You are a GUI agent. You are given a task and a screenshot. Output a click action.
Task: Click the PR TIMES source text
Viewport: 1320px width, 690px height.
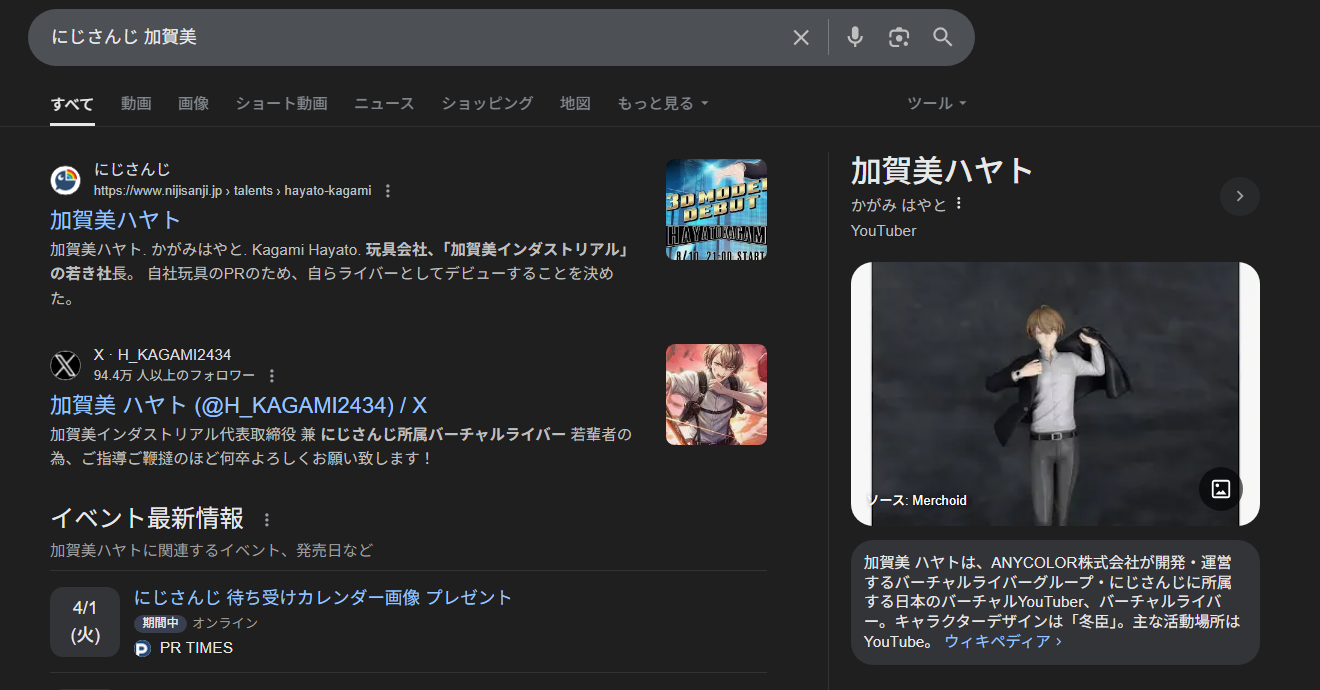point(196,648)
